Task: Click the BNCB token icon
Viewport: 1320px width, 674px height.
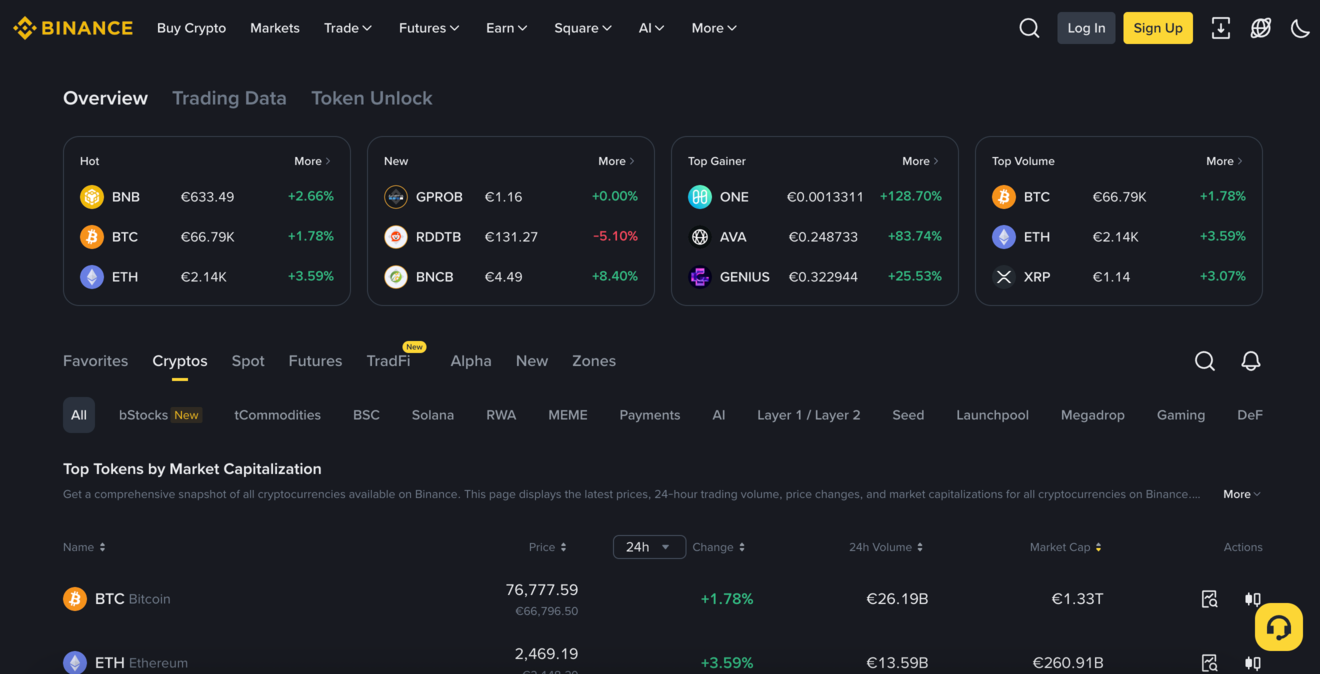Action: [396, 277]
